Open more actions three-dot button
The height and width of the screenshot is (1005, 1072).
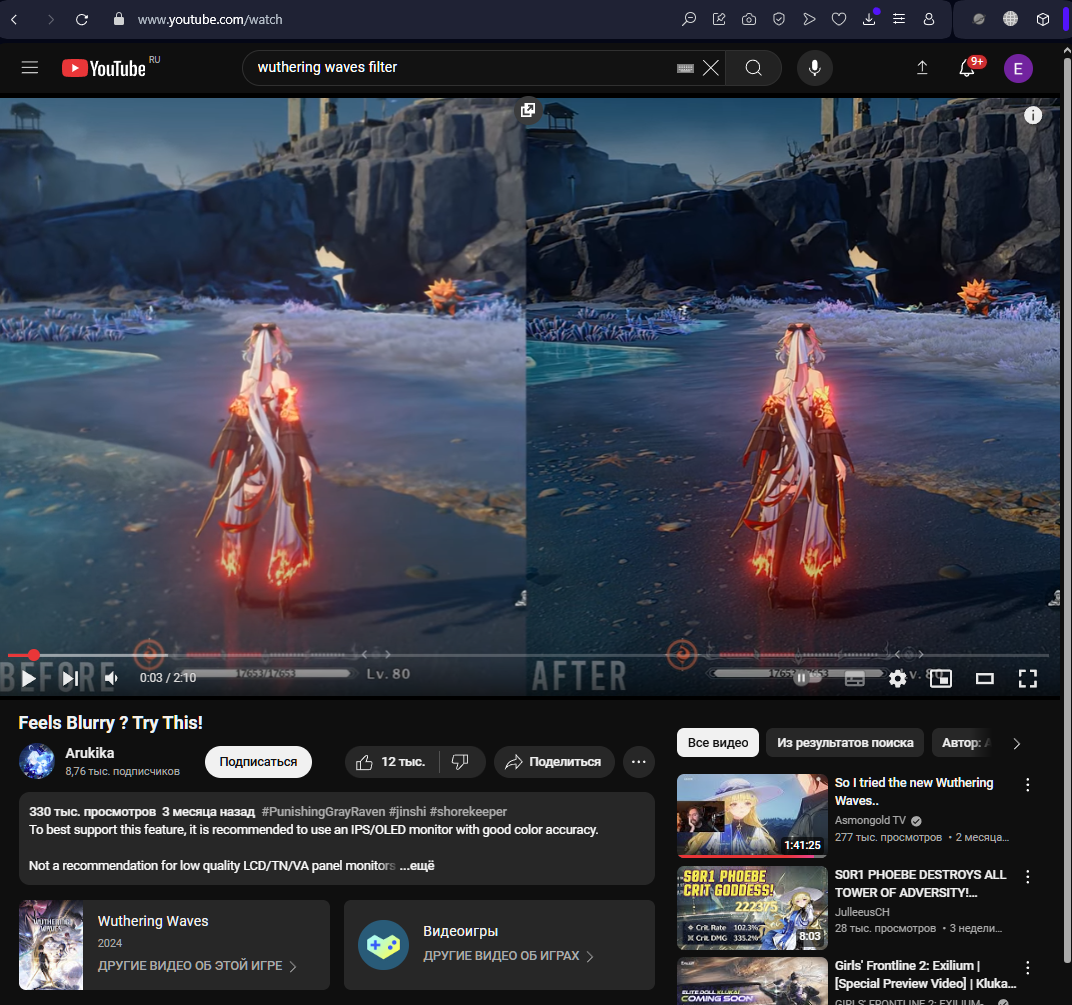(639, 762)
